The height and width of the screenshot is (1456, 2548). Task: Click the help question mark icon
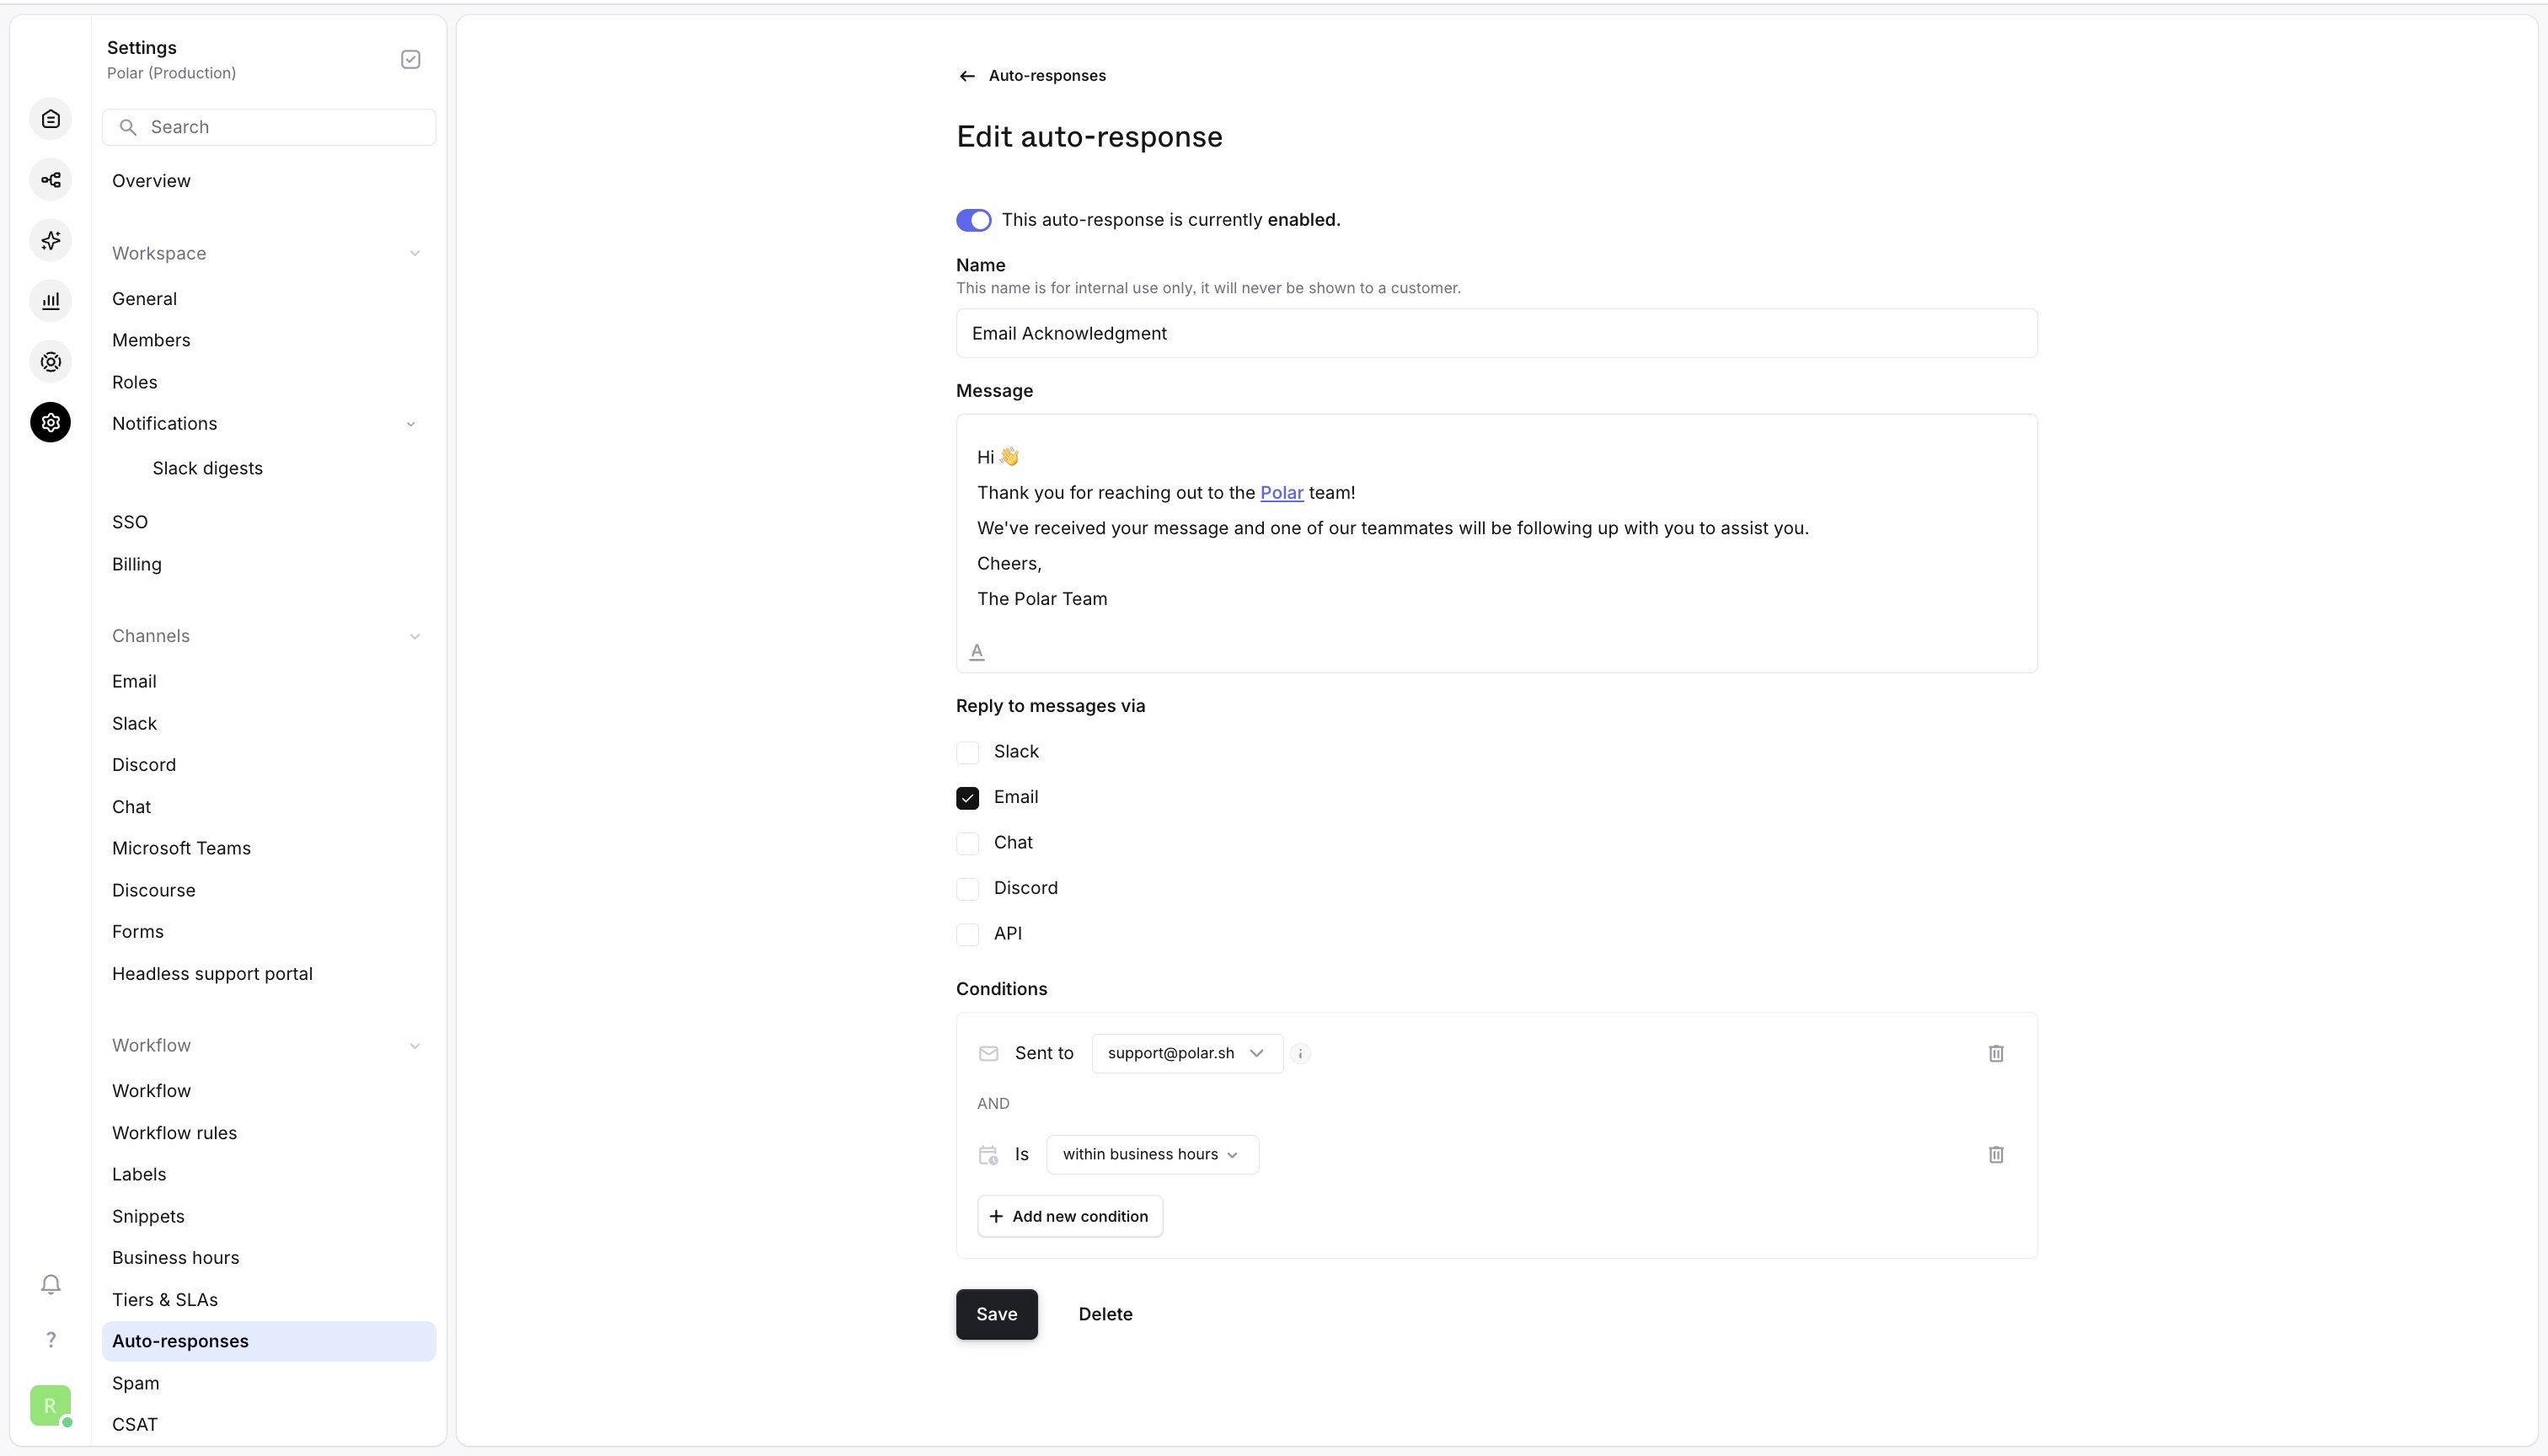(51, 1340)
